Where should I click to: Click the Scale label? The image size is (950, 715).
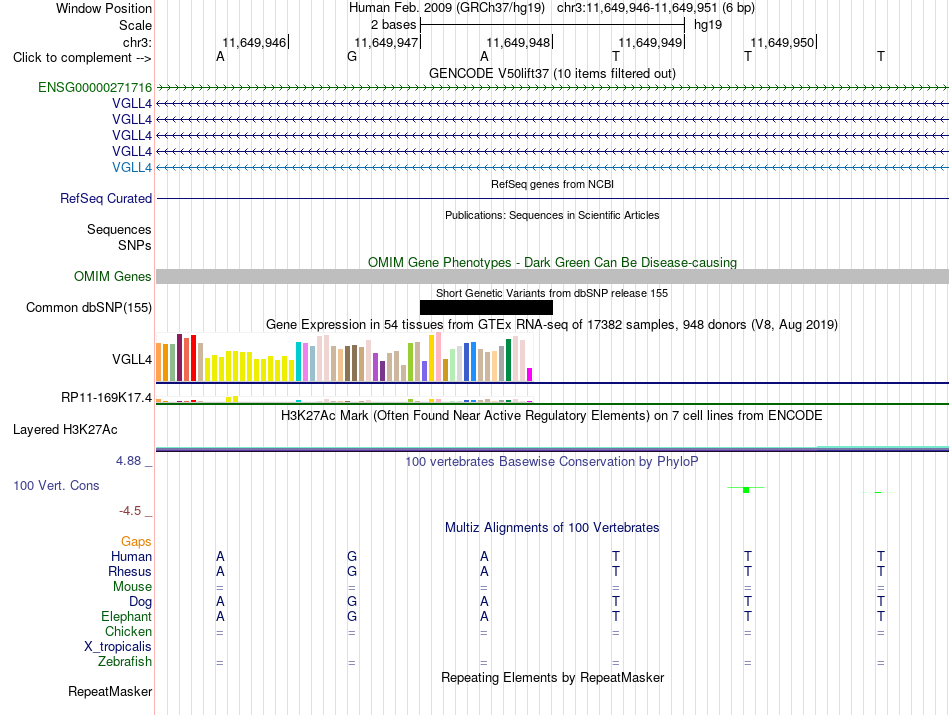135,25
